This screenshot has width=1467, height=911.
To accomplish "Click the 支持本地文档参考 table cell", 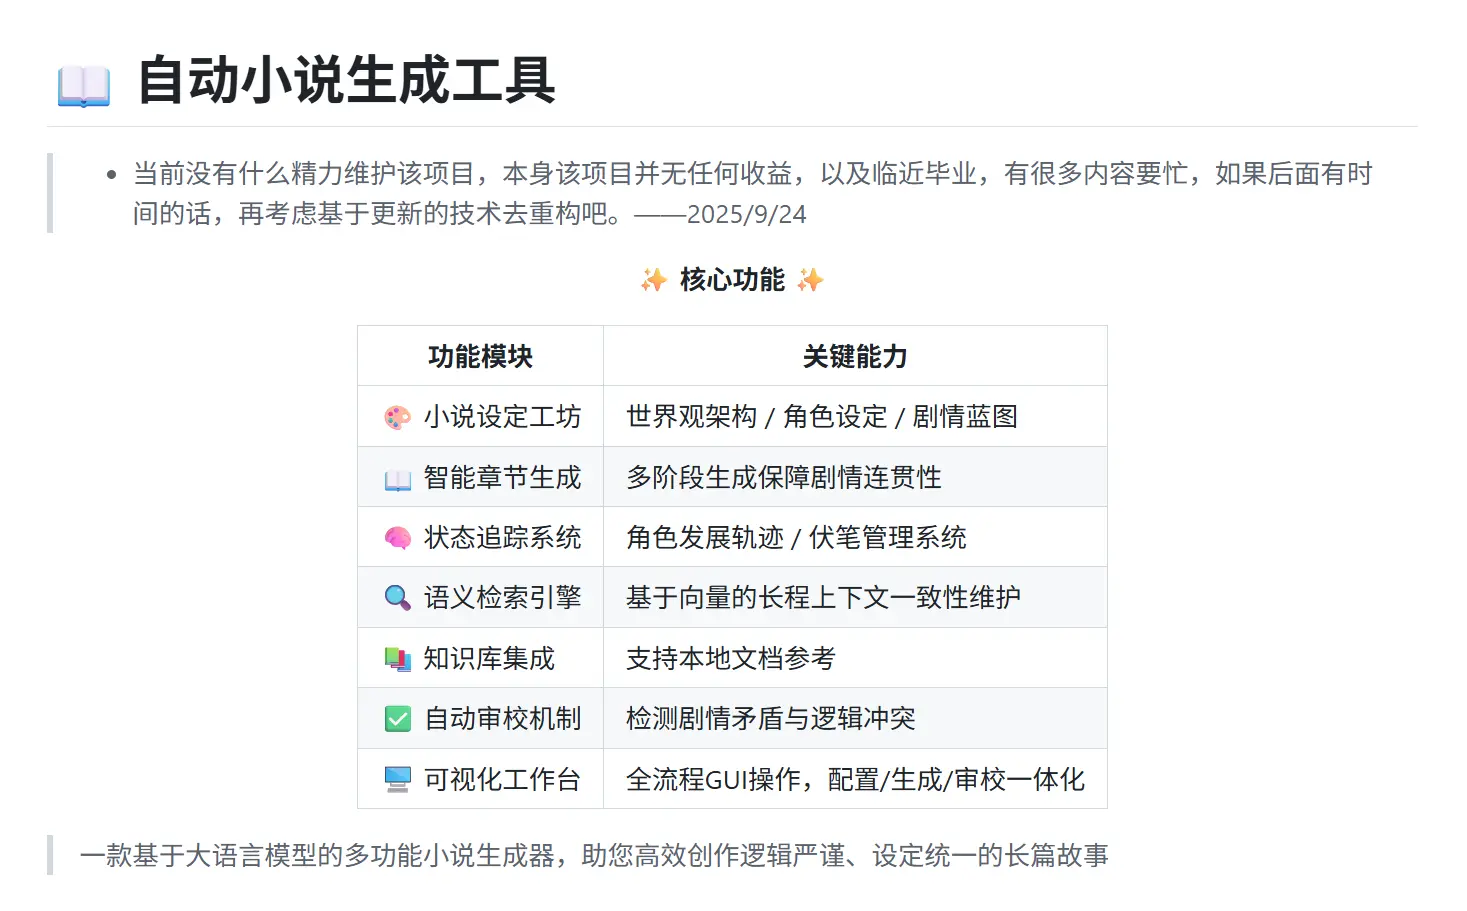I will click(730, 659).
